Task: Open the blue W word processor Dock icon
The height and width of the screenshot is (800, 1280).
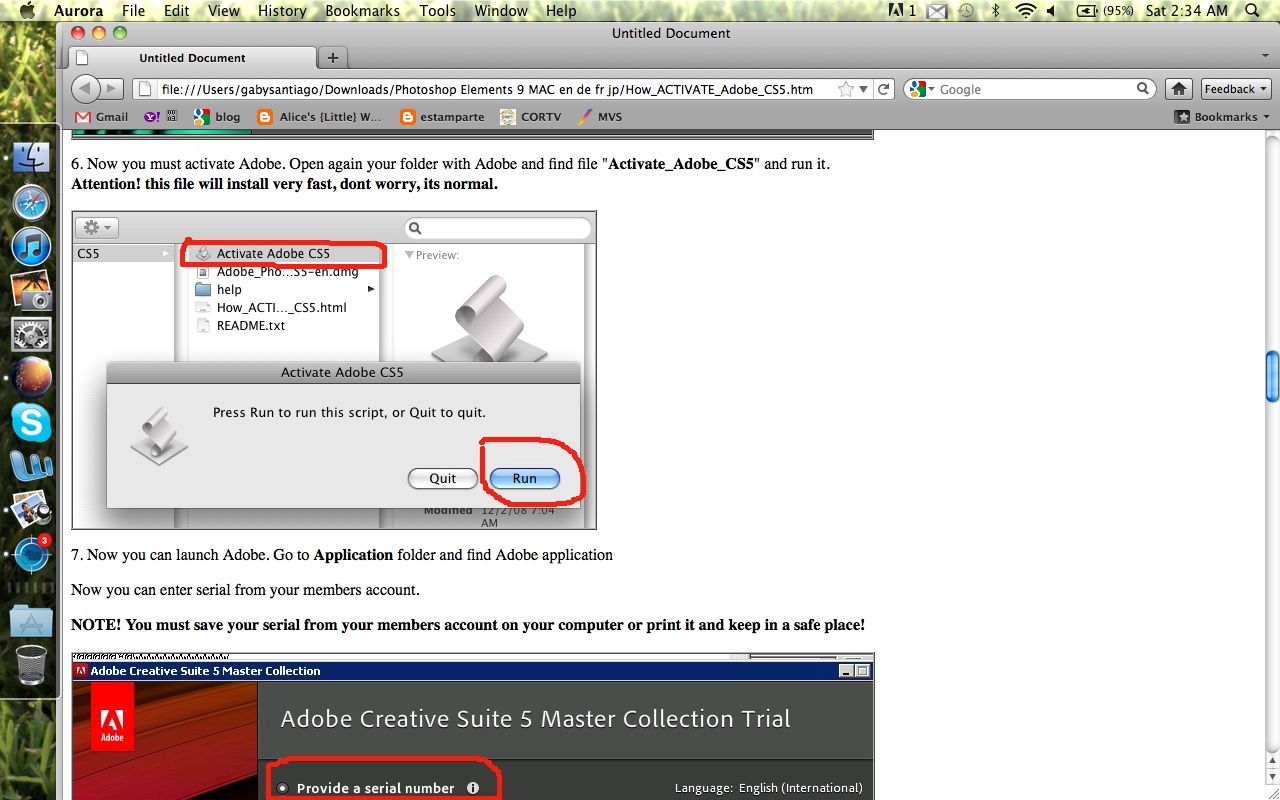Action: click(31, 466)
